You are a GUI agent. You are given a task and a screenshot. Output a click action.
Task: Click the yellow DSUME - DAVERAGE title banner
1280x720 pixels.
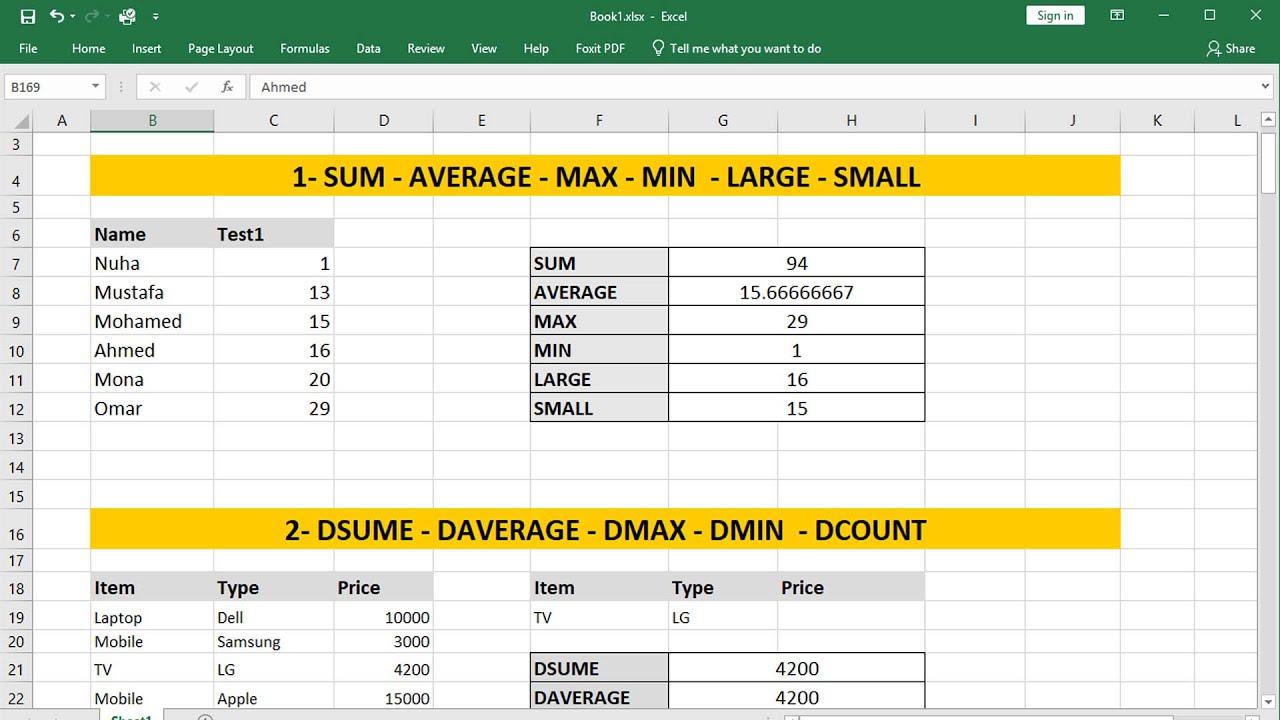(x=605, y=529)
